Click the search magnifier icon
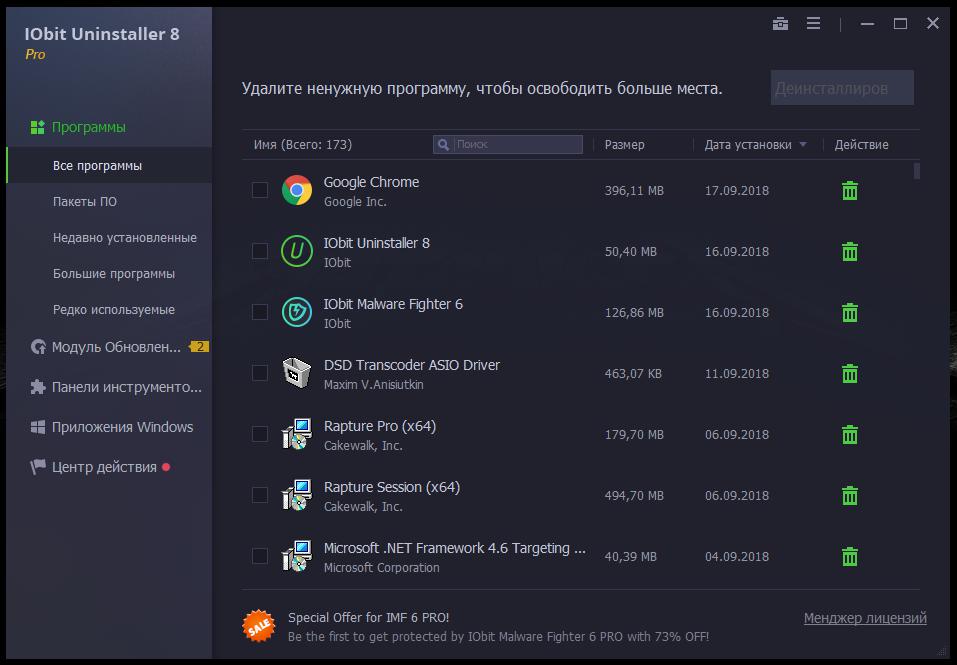Viewport: 957px width, 665px height. point(444,145)
